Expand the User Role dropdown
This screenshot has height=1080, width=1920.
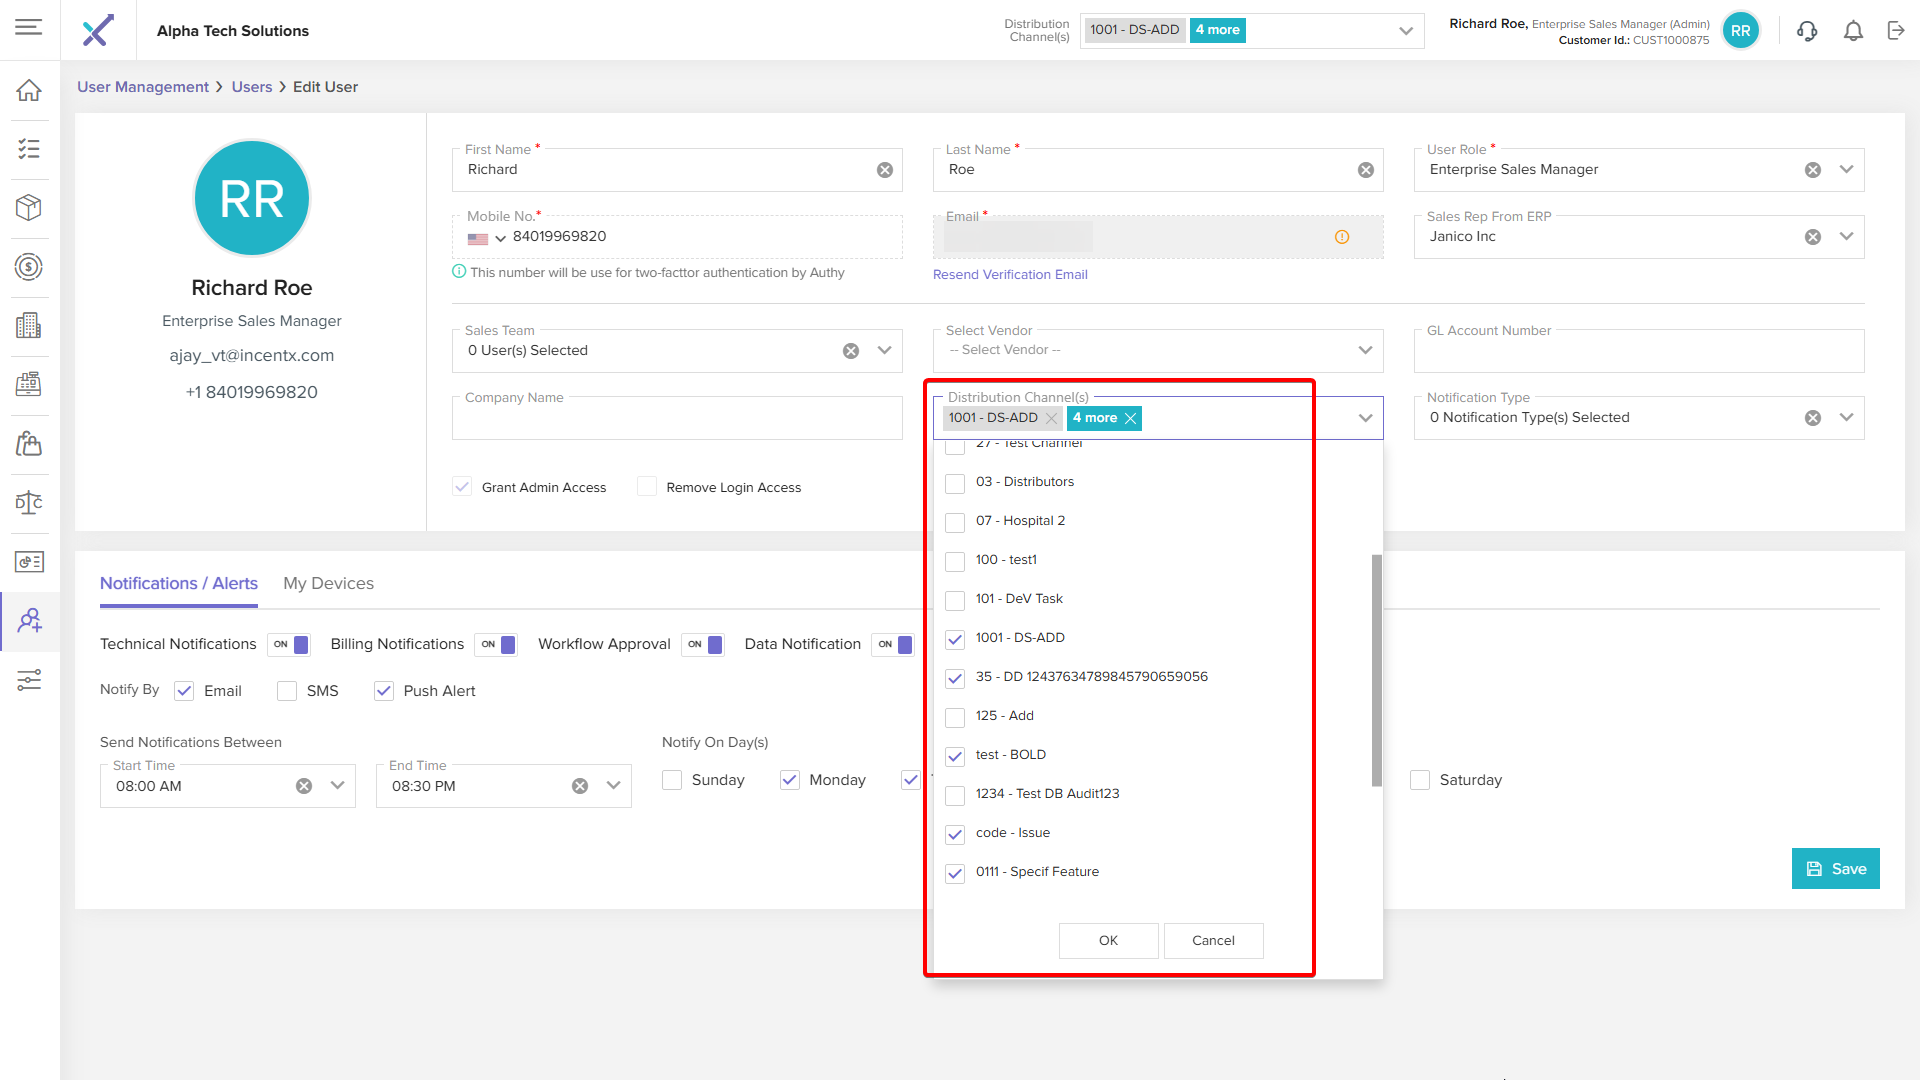coord(1846,170)
